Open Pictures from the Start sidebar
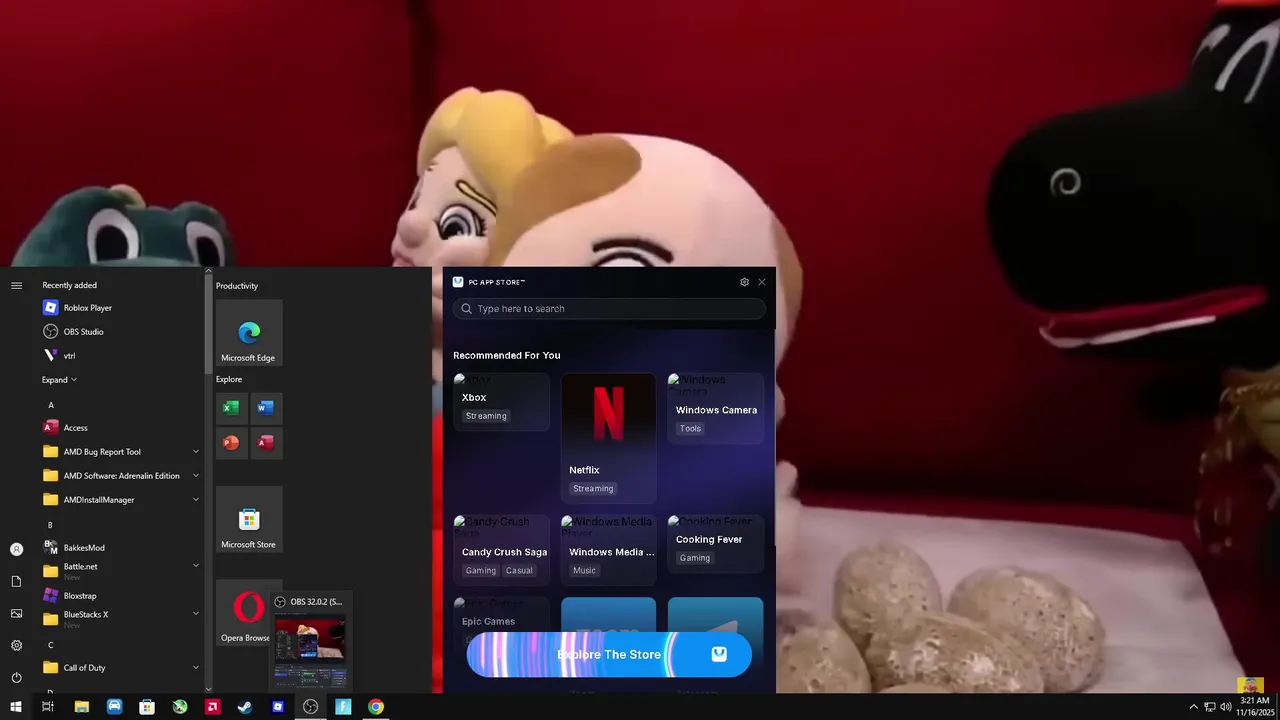This screenshot has height=720, width=1280. [16, 613]
